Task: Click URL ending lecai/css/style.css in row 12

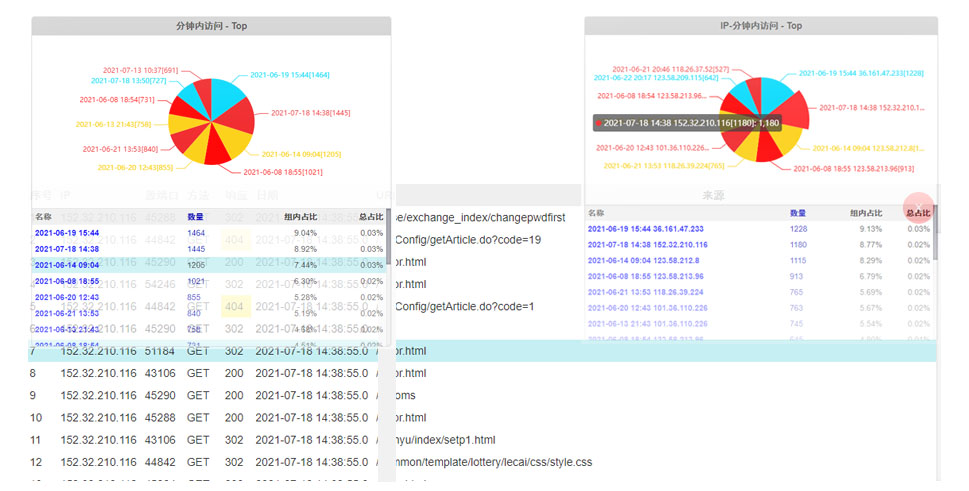Action: (494, 462)
